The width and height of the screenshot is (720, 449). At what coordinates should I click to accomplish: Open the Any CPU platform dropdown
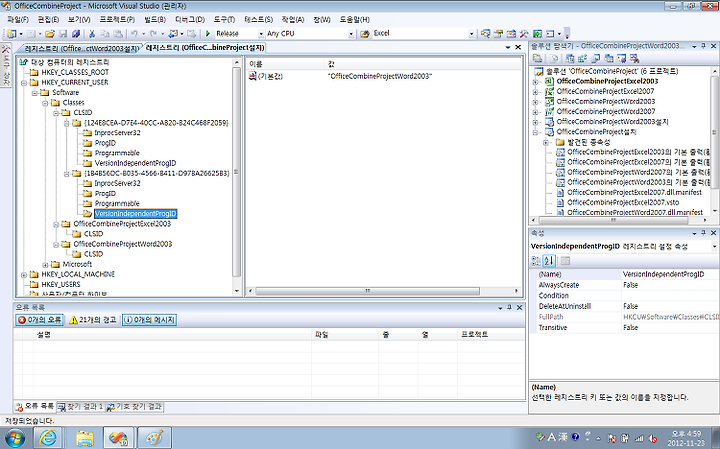tap(351, 34)
